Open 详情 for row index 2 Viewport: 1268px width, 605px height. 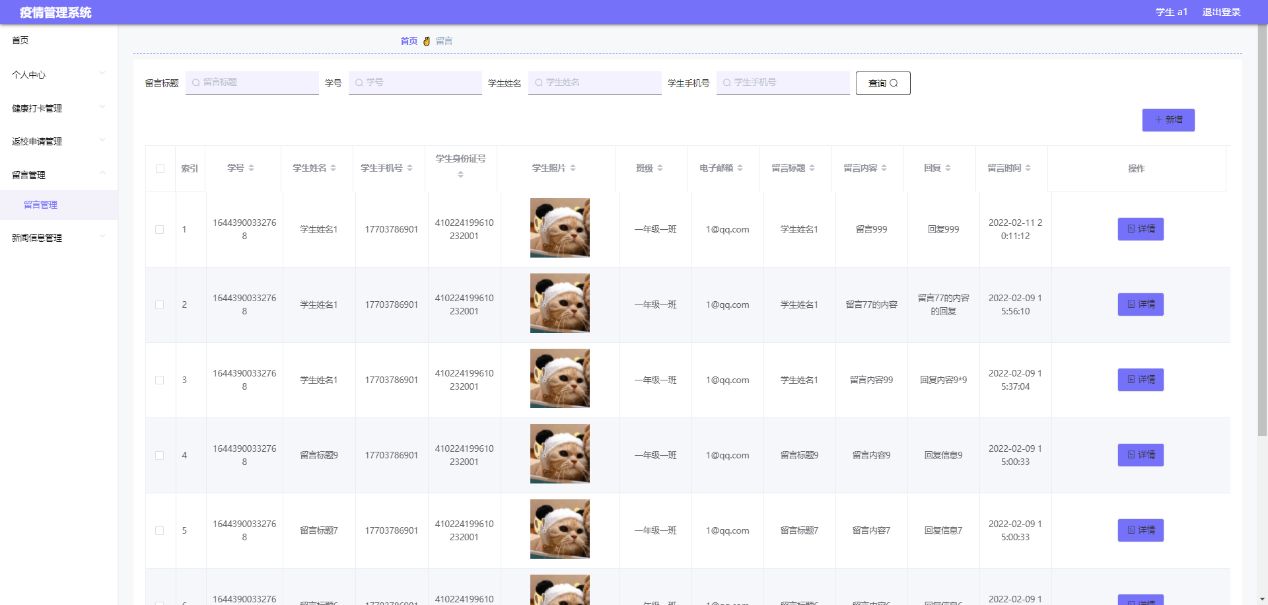pos(1140,304)
